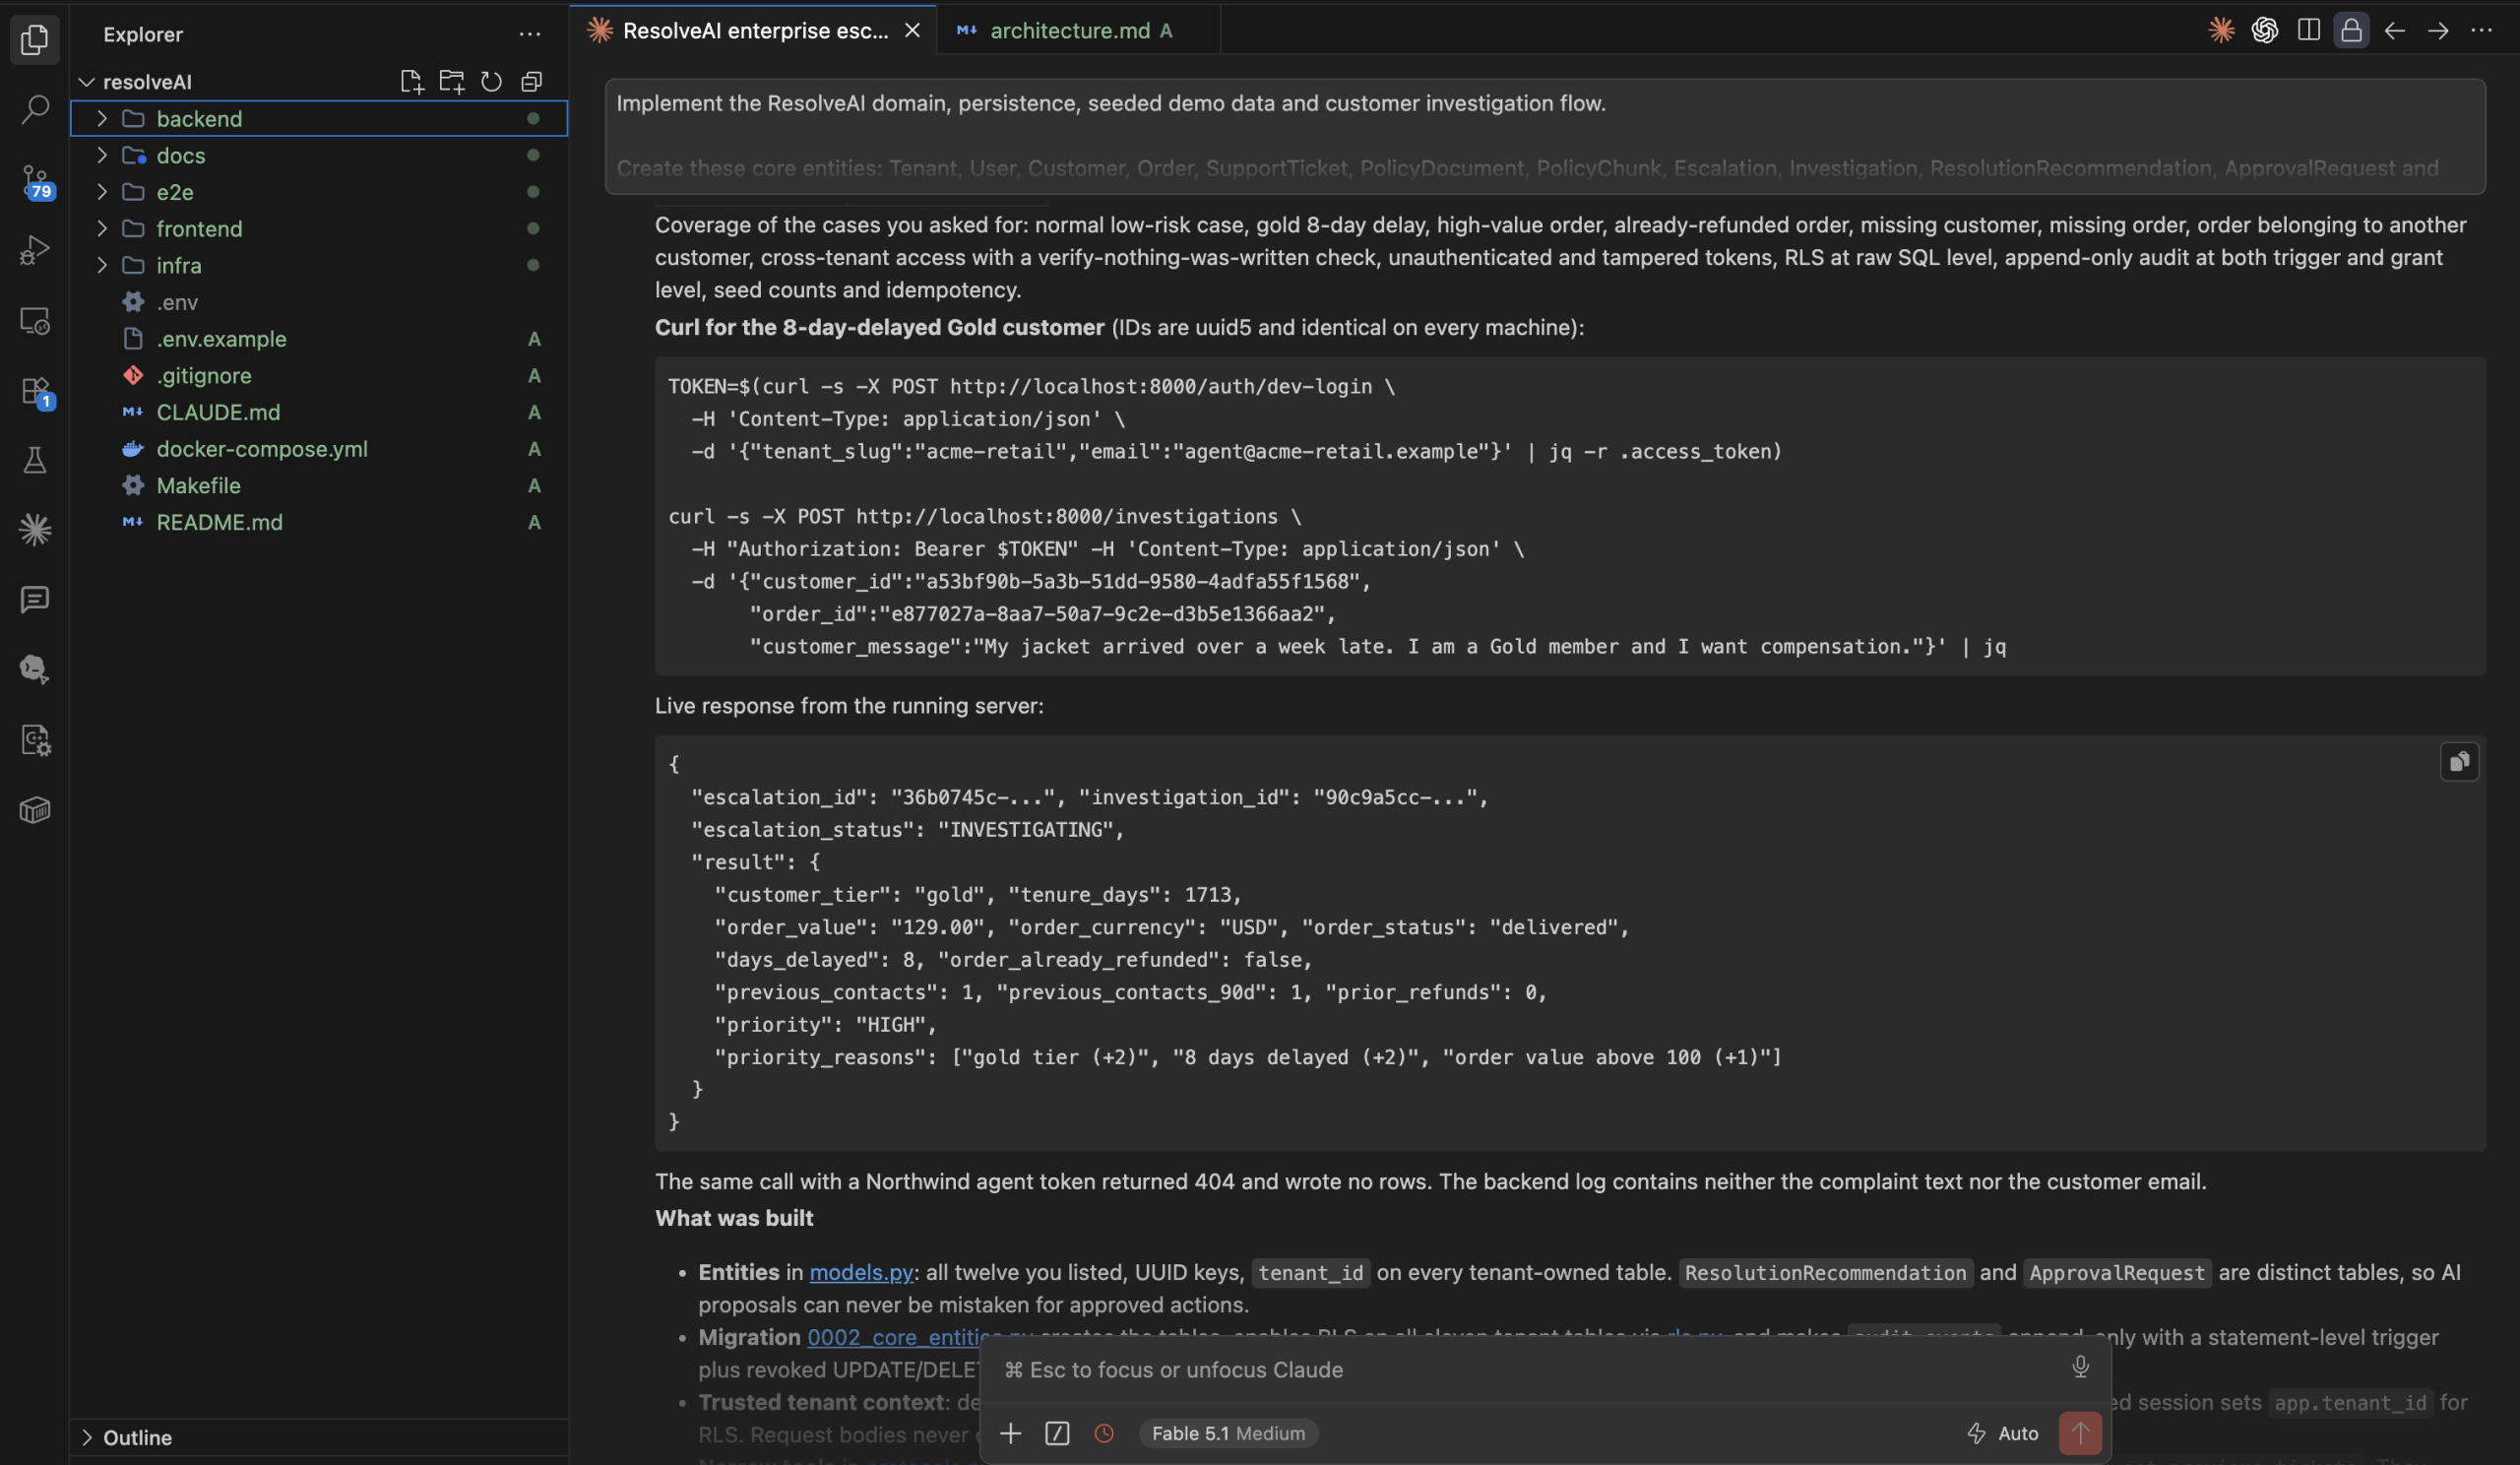Viewport: 2520px width, 1465px height.
Task: Open the Explorer view in activity bar
Action: tap(35, 40)
